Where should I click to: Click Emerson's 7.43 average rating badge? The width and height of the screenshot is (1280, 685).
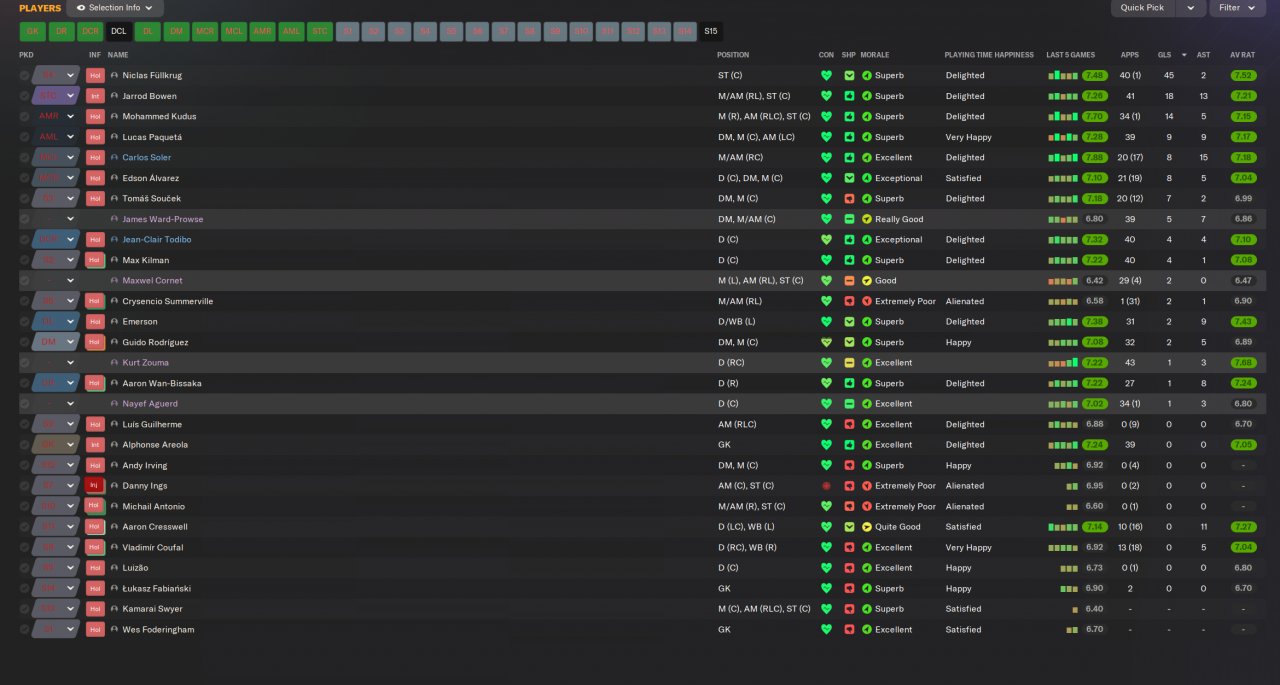point(1244,322)
